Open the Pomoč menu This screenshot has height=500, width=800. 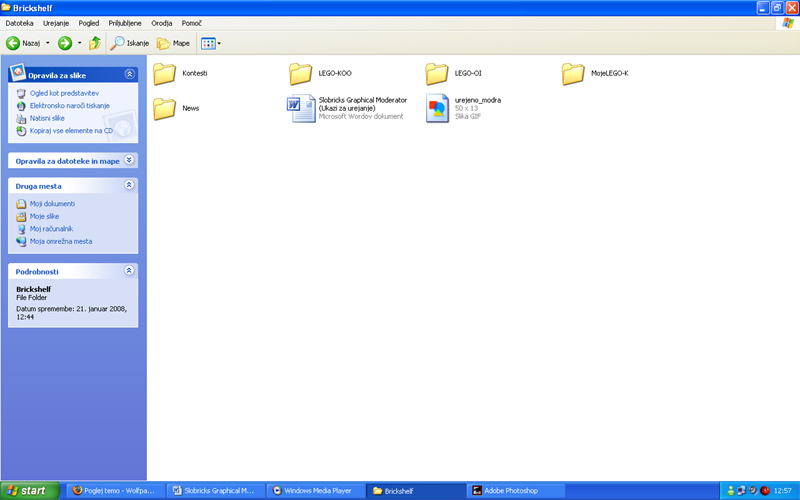pyautogui.click(x=192, y=23)
